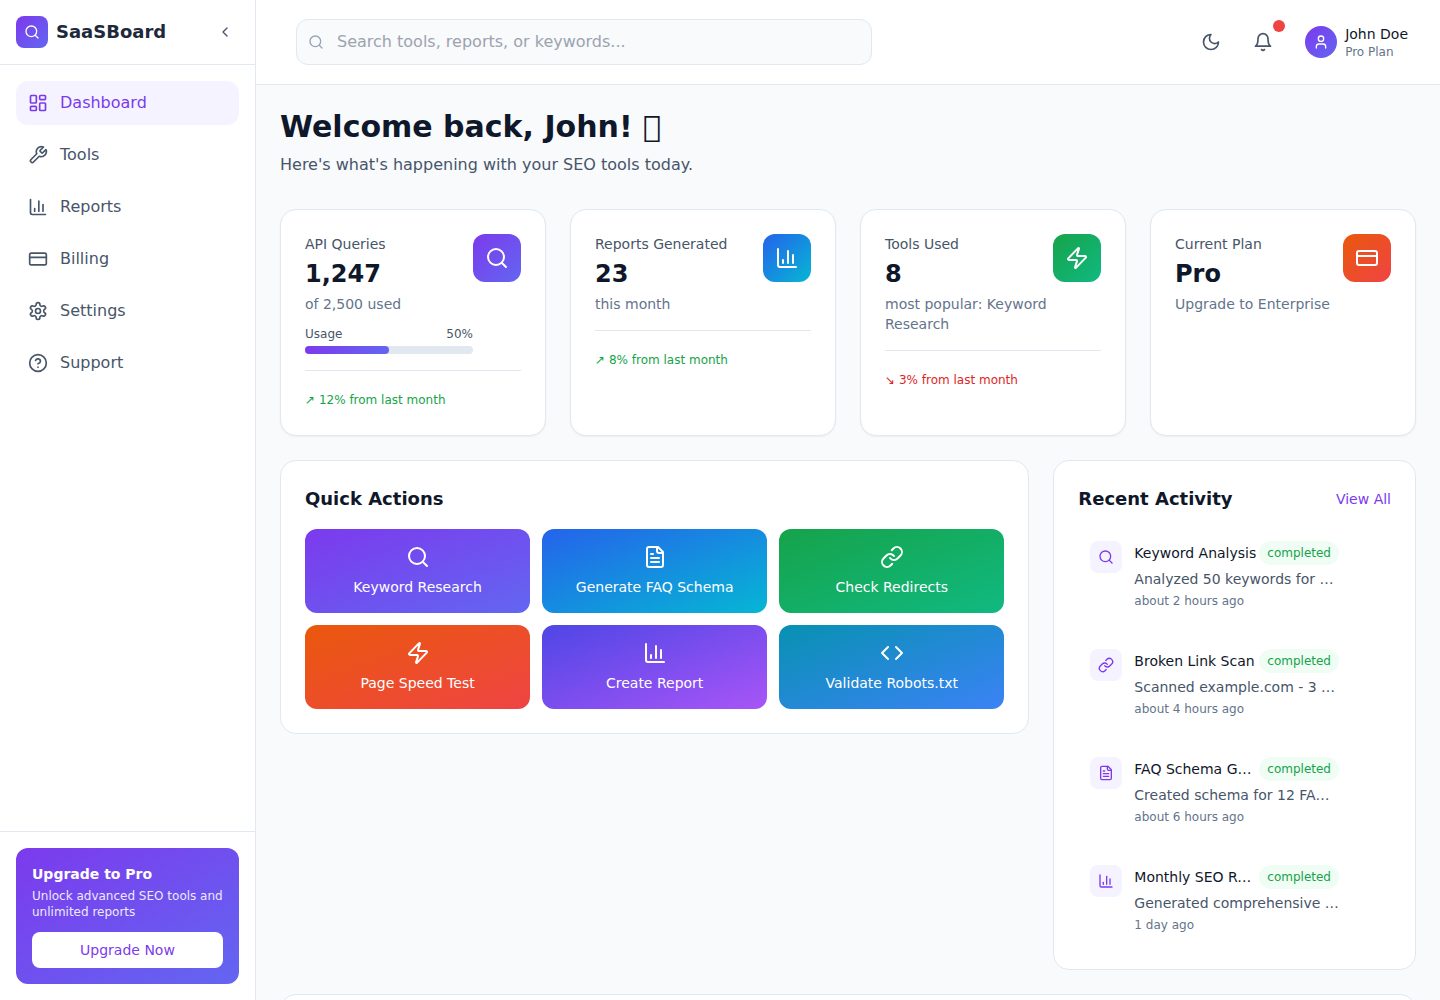Open the Billing page
This screenshot has height=1000, width=1440.
(x=127, y=259)
